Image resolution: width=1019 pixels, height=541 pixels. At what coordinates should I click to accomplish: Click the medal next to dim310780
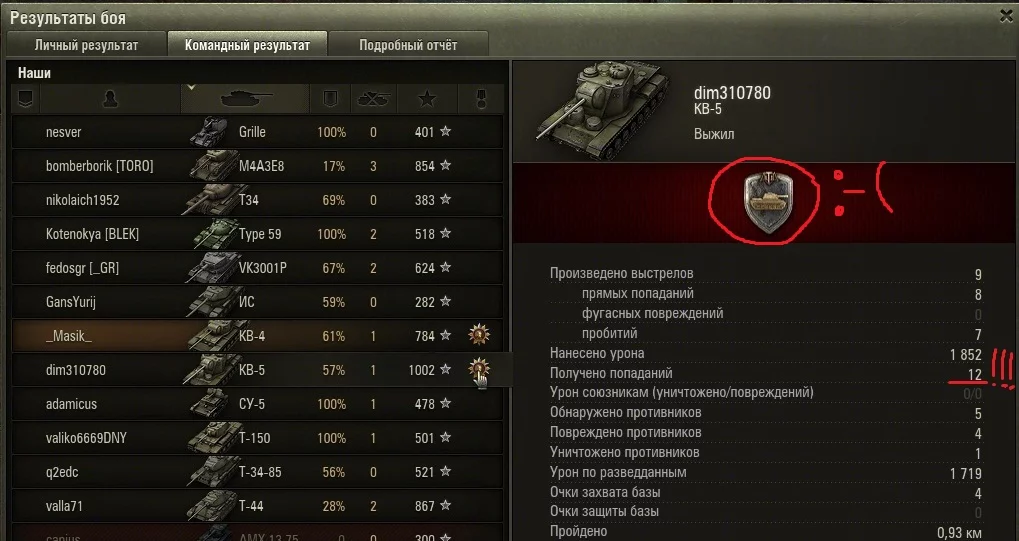tap(480, 369)
